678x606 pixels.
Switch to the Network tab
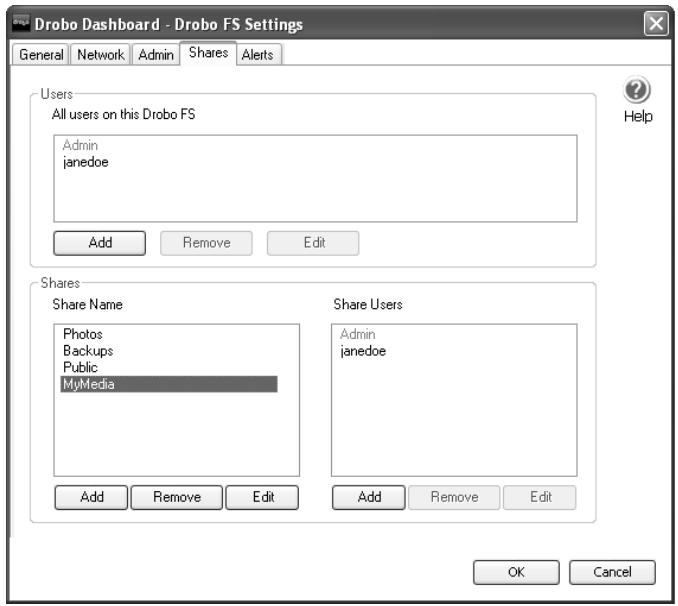(100, 55)
